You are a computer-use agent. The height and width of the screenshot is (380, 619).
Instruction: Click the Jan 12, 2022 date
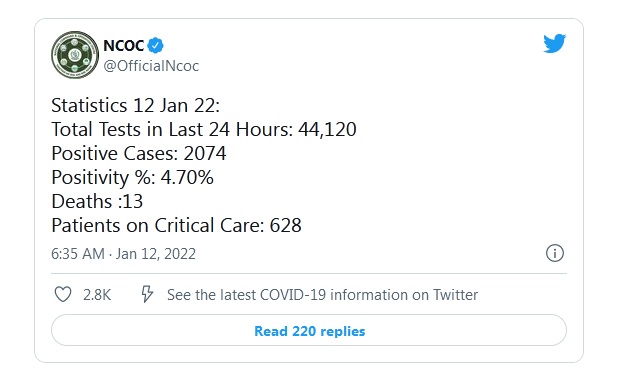156,254
